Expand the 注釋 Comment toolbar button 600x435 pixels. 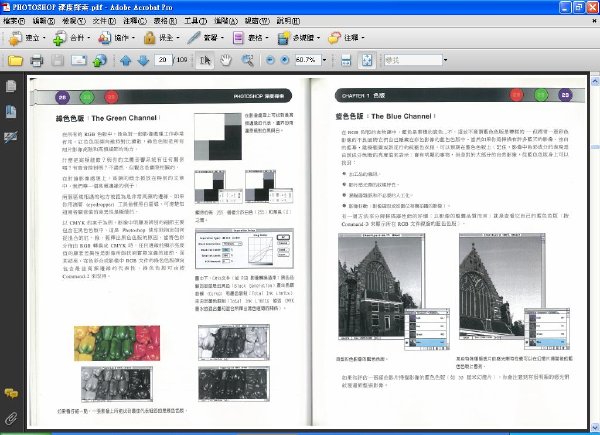tap(346, 38)
